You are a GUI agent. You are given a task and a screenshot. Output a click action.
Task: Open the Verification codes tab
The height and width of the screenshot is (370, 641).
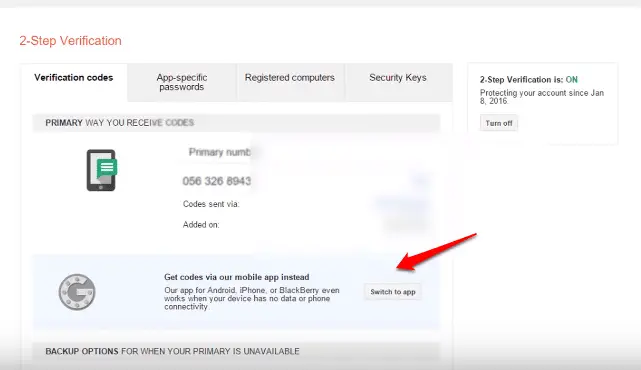pos(74,82)
